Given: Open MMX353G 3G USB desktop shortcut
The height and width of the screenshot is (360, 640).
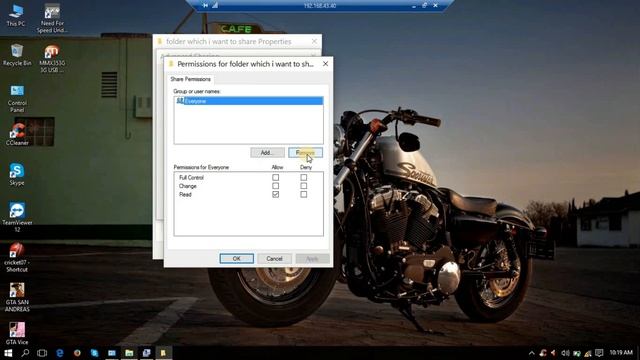Looking at the screenshot, I should tap(52, 58).
